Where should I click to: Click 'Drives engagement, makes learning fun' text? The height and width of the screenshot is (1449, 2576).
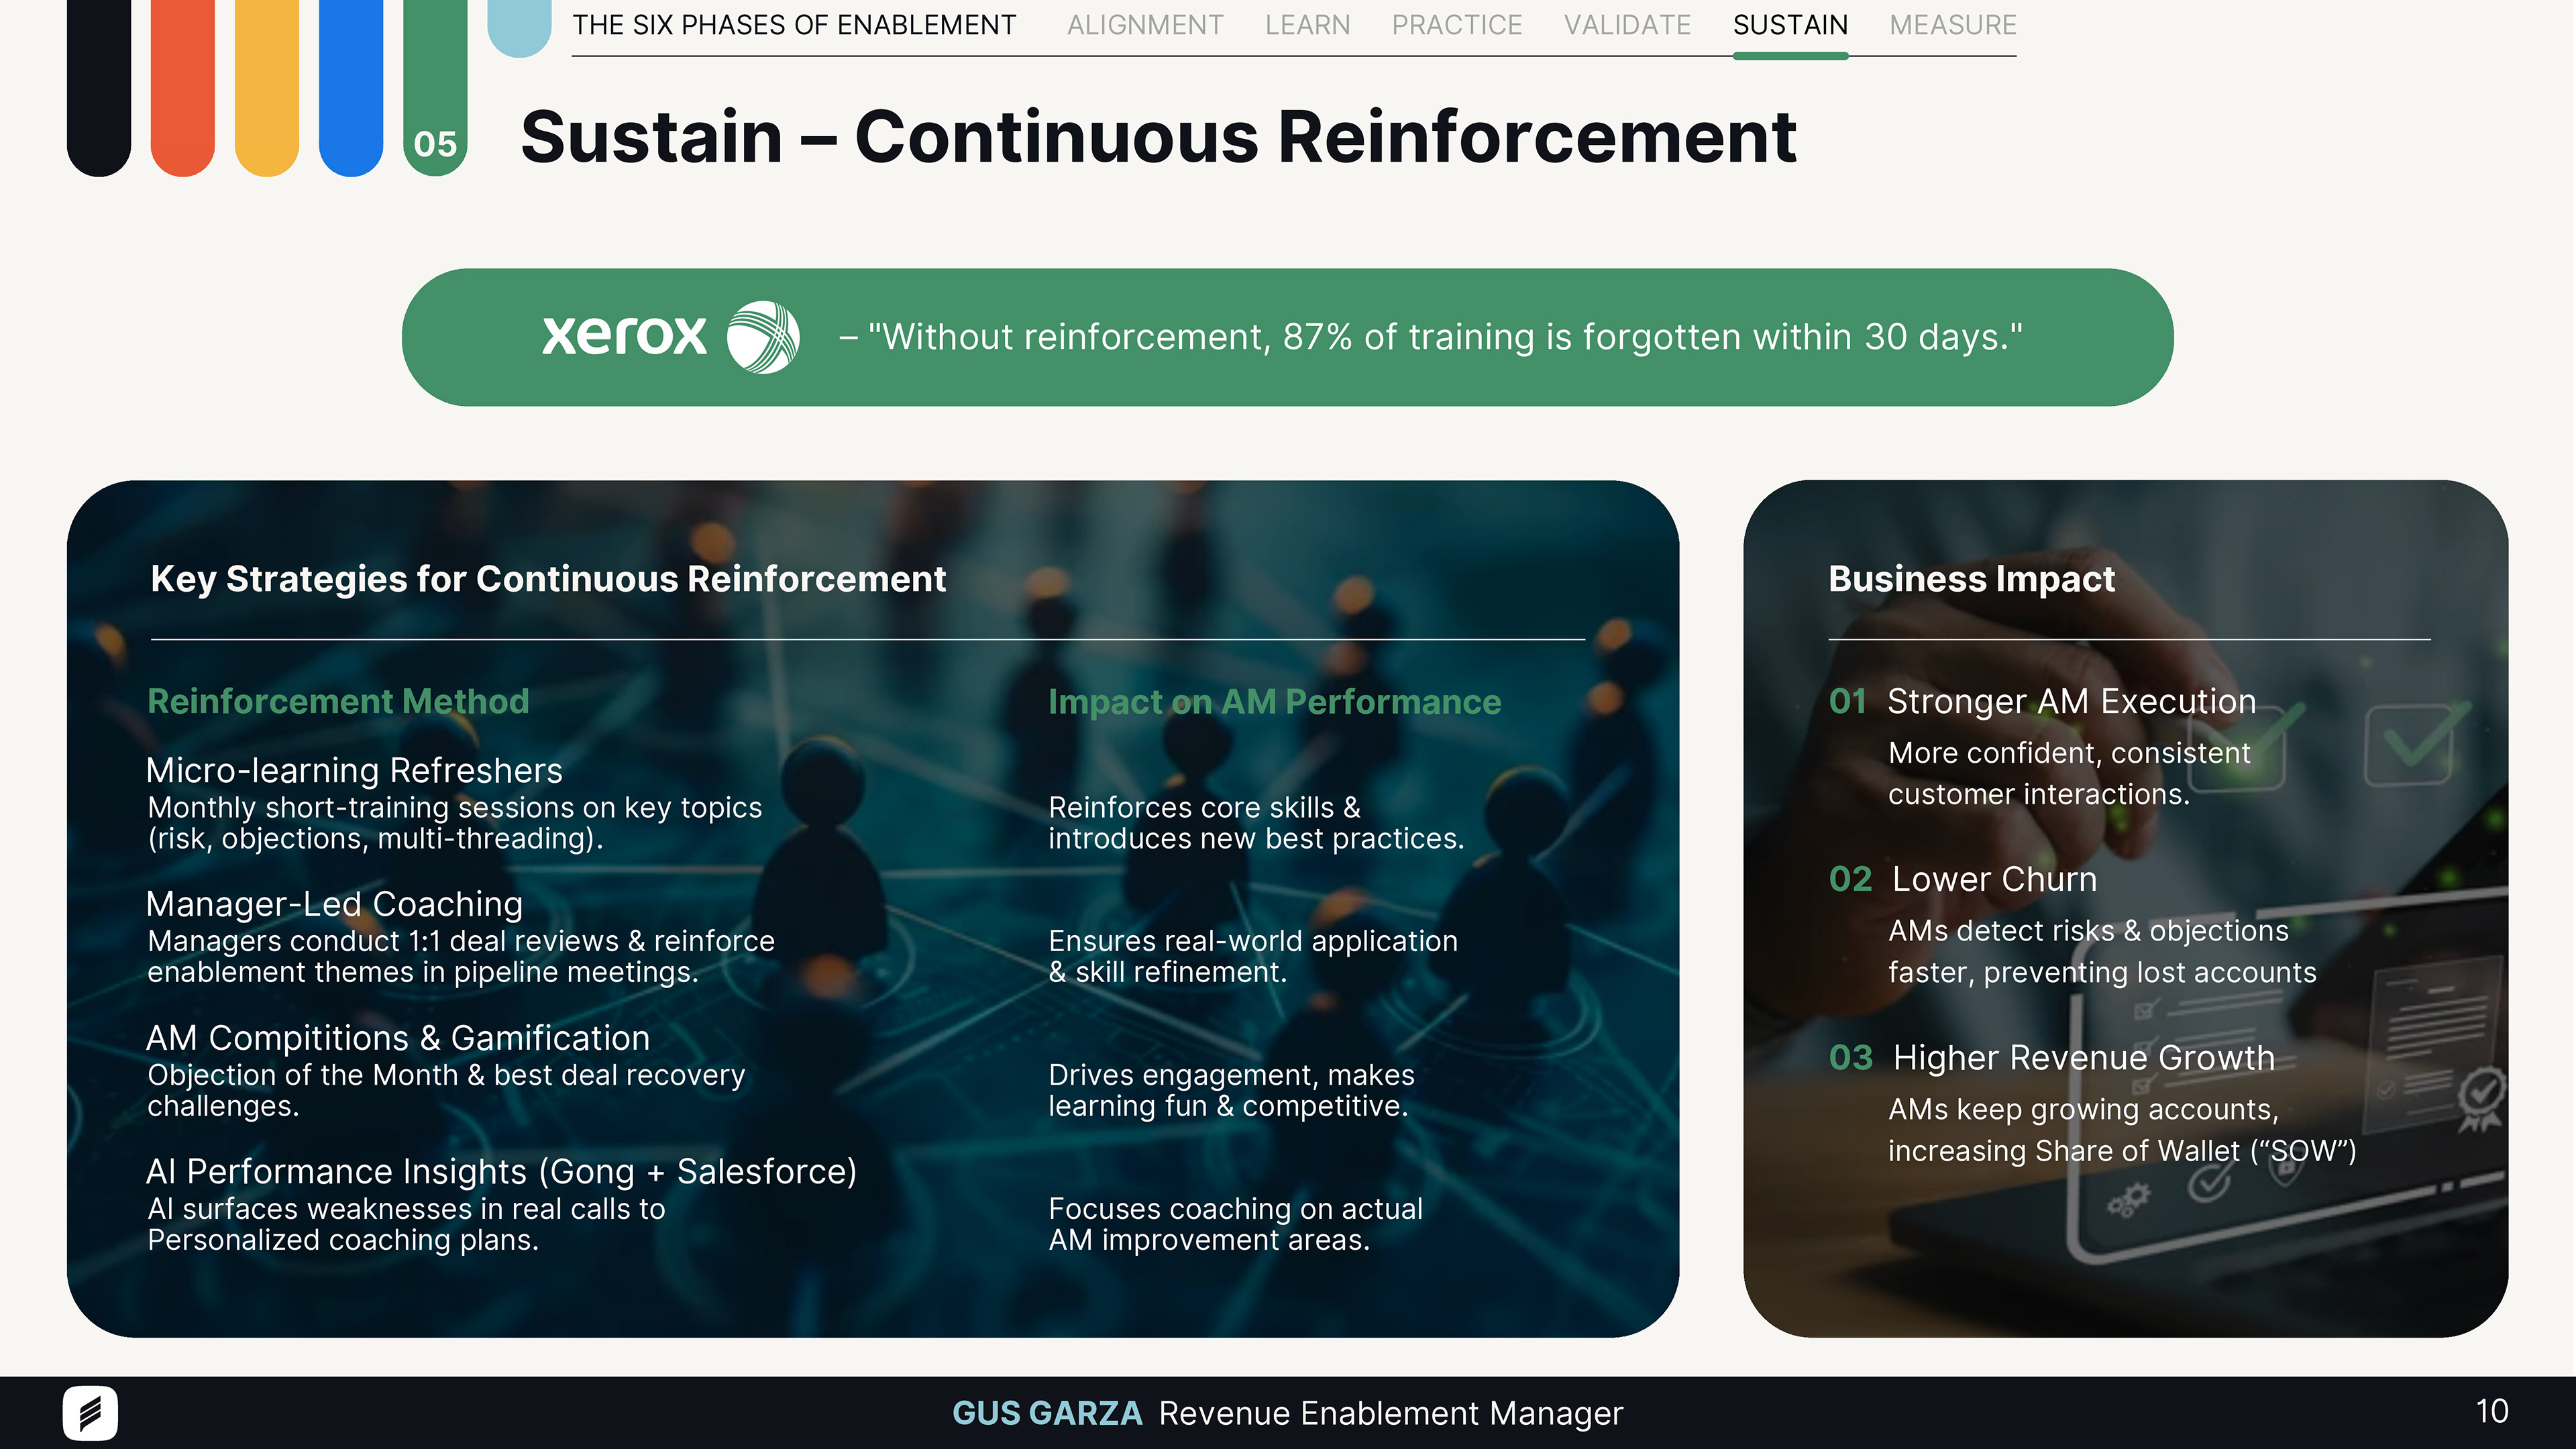(1231, 1090)
